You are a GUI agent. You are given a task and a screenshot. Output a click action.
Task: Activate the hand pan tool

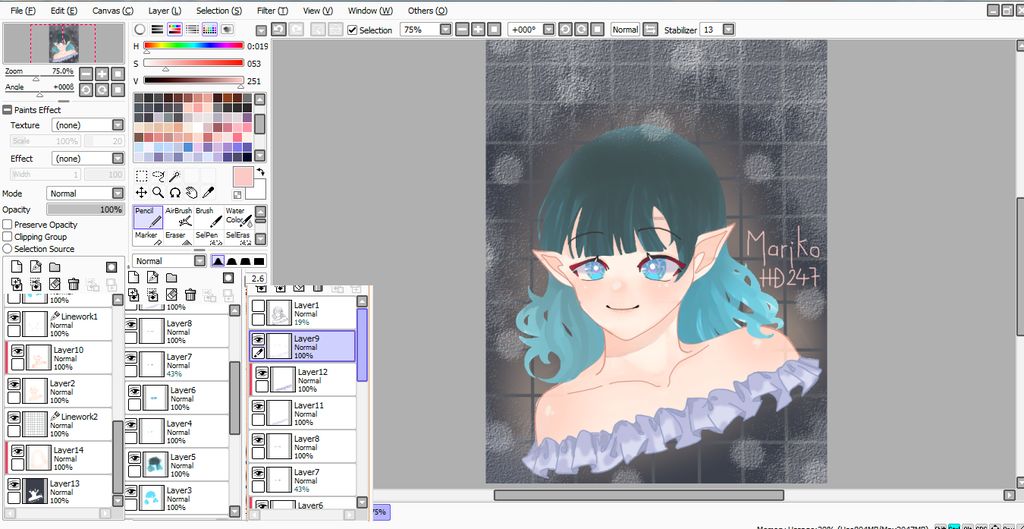tap(191, 192)
